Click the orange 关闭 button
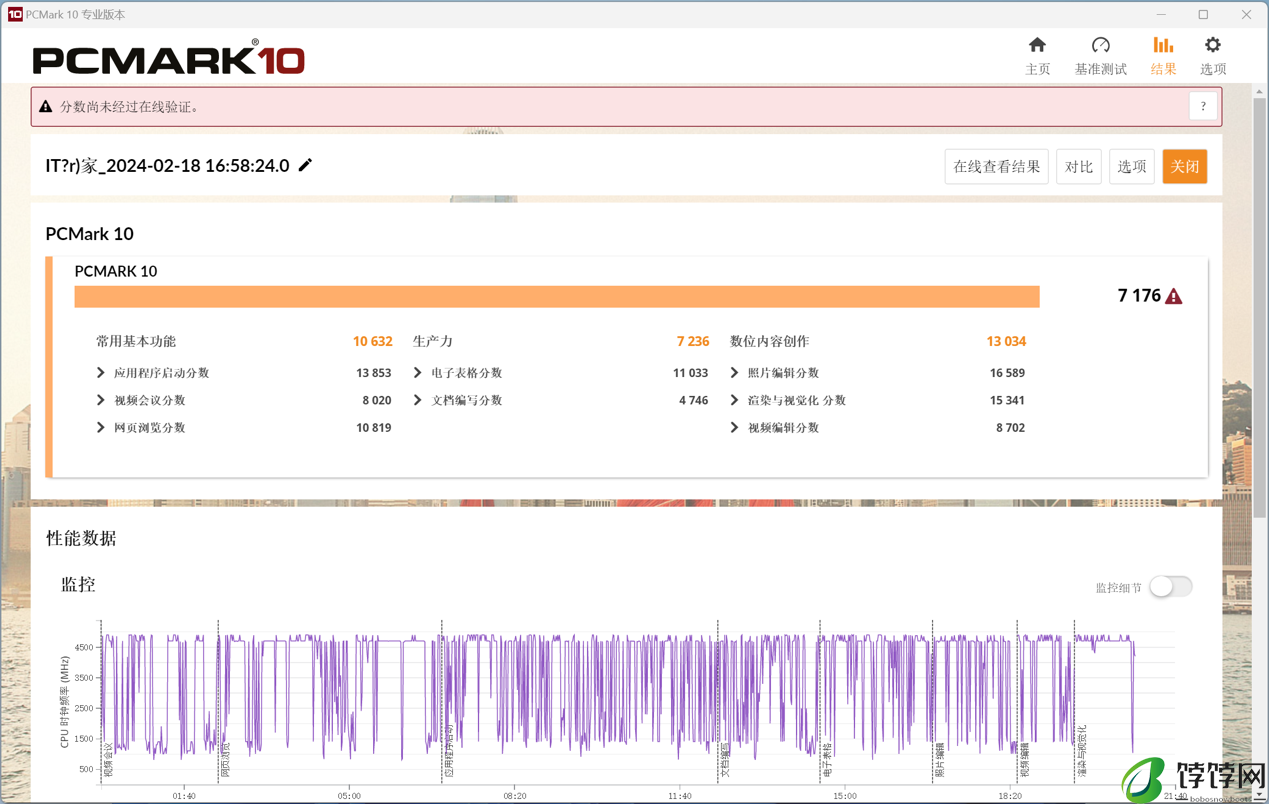The height and width of the screenshot is (804, 1269). 1185,167
